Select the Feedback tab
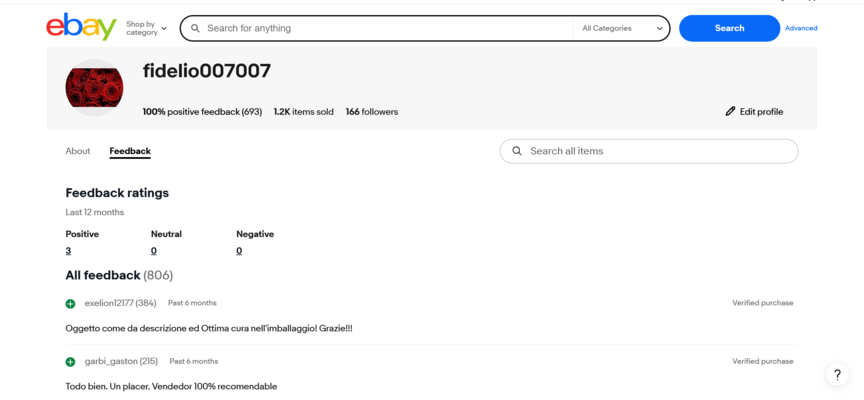 [x=130, y=151]
